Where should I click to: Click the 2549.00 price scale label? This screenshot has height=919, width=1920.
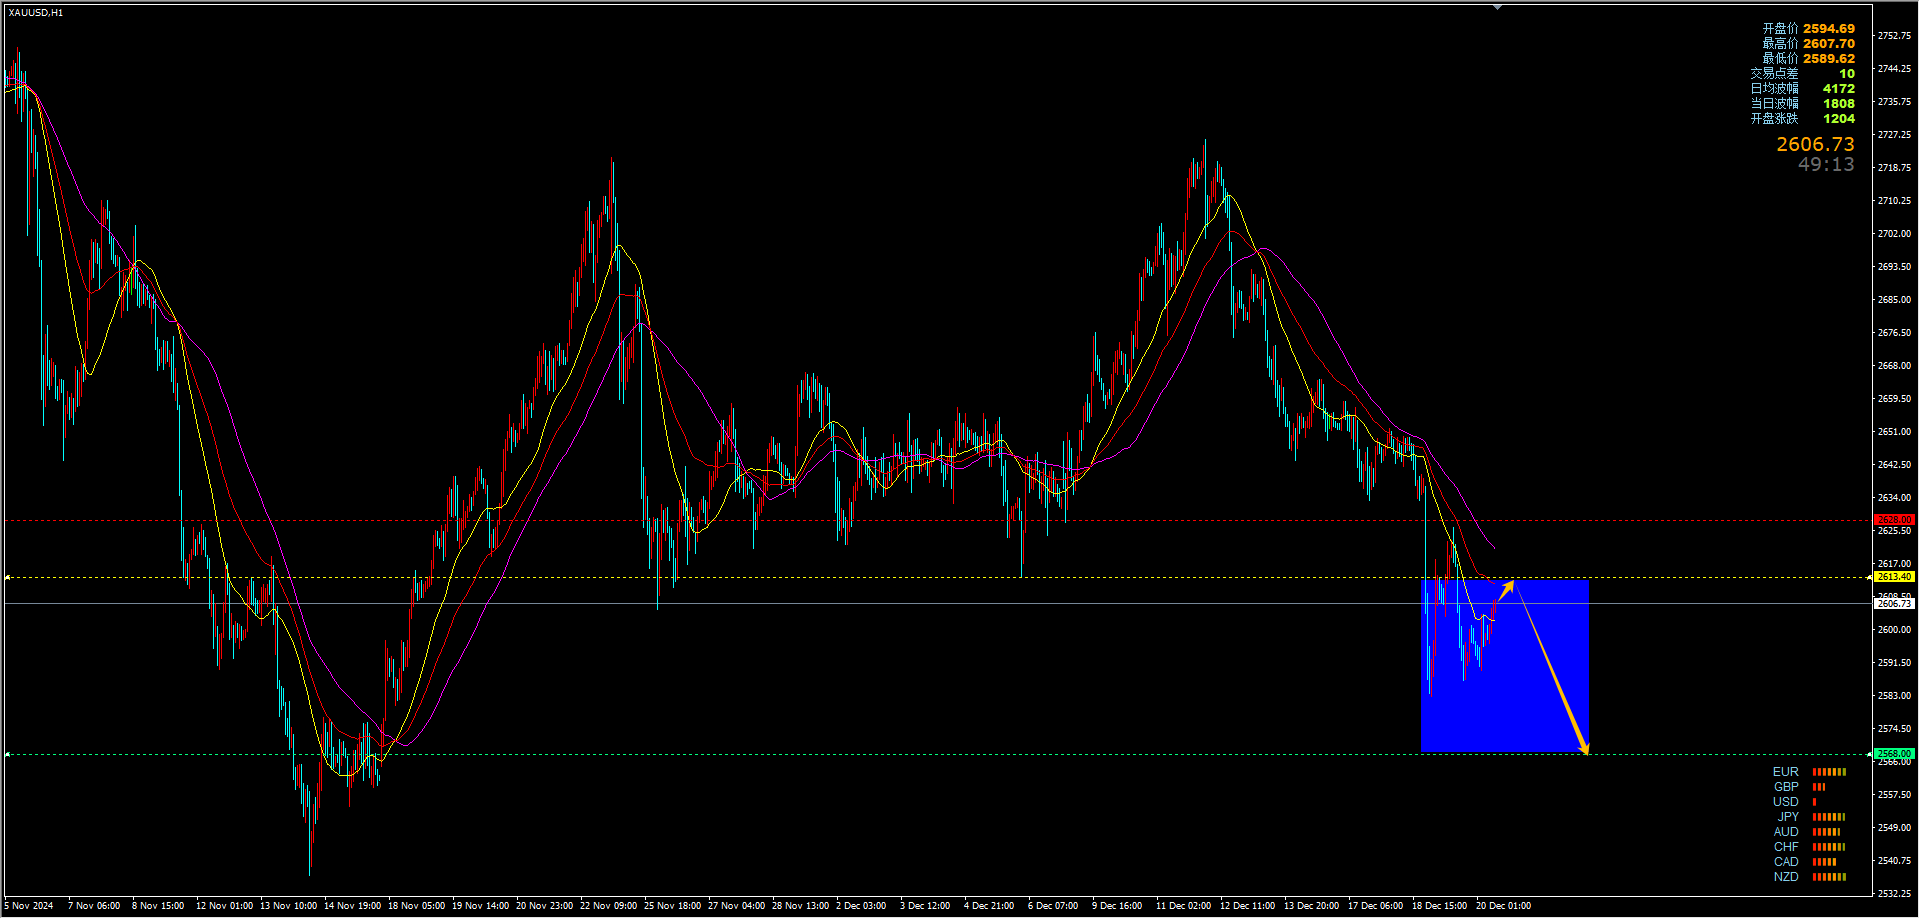coord(1894,828)
